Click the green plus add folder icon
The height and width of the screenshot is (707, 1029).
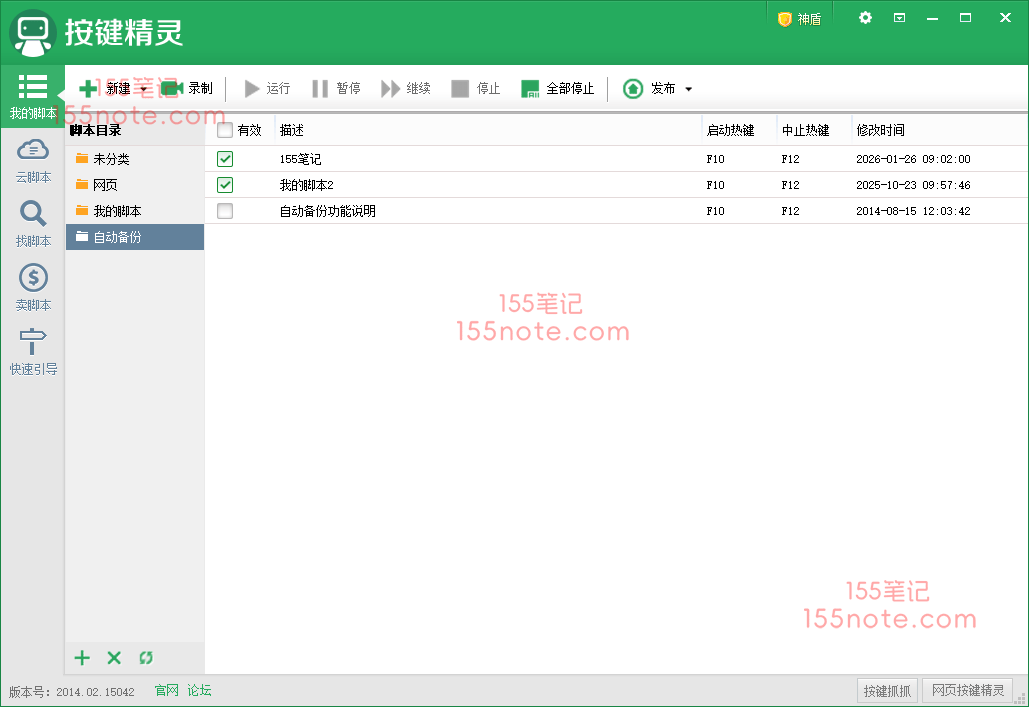(x=82, y=658)
